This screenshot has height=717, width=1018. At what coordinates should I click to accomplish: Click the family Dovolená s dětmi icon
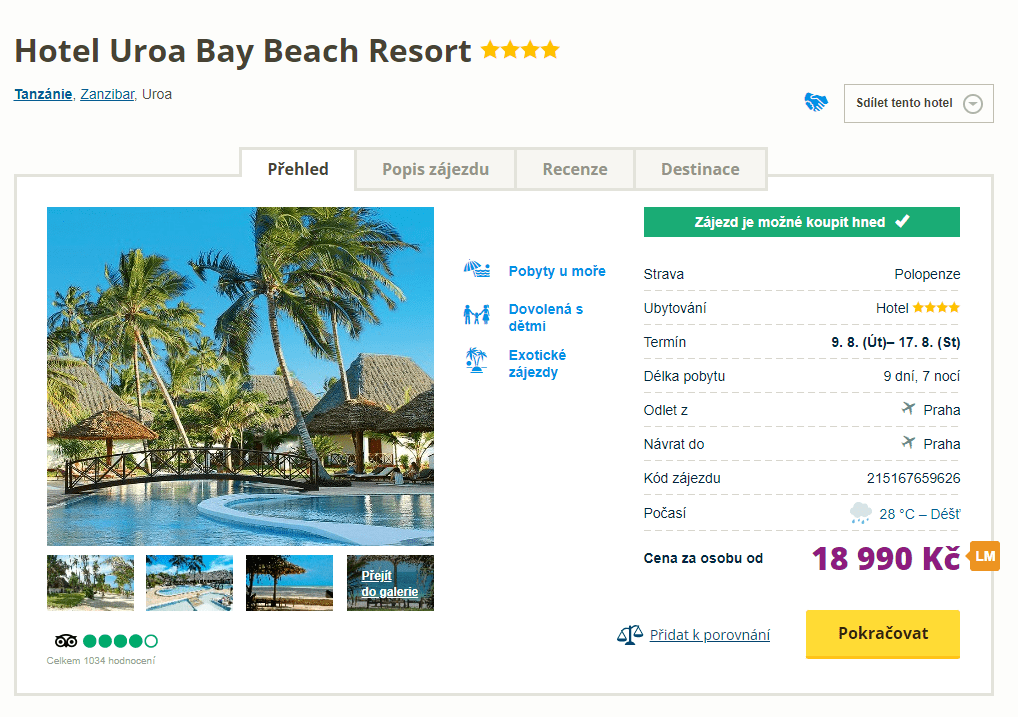[x=477, y=315]
